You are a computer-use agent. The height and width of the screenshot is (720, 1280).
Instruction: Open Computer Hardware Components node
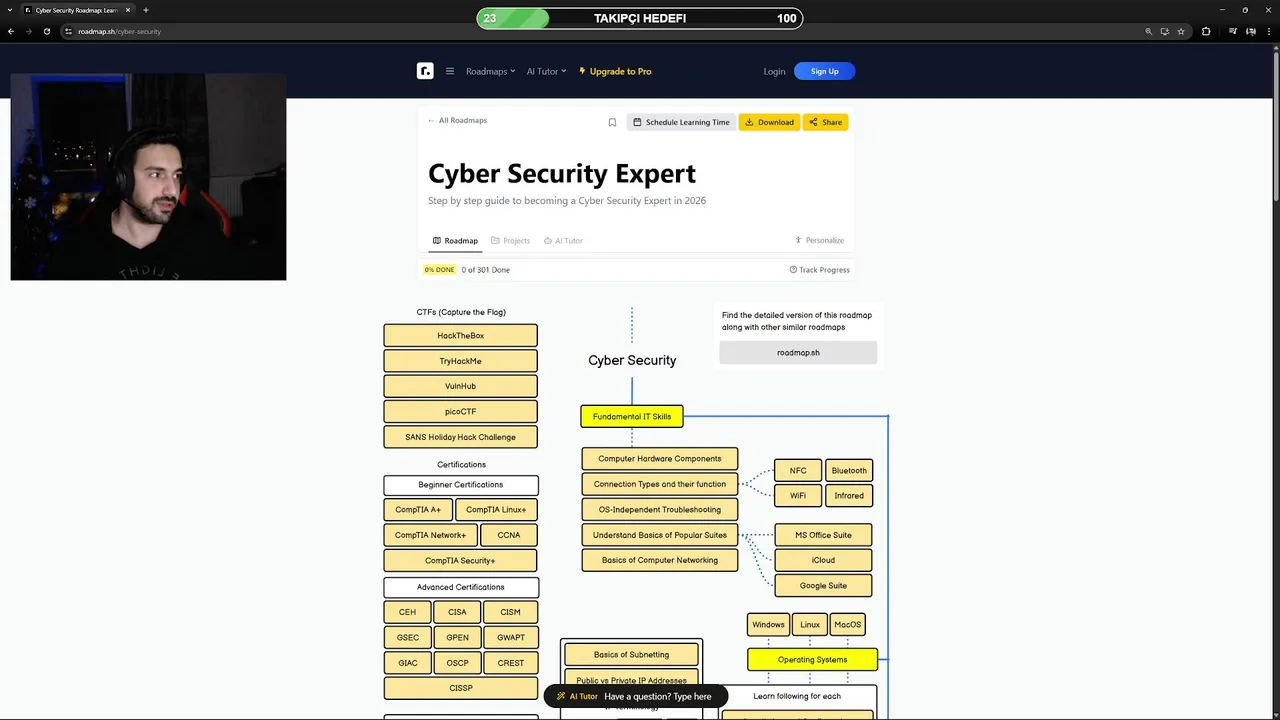[x=660, y=458]
